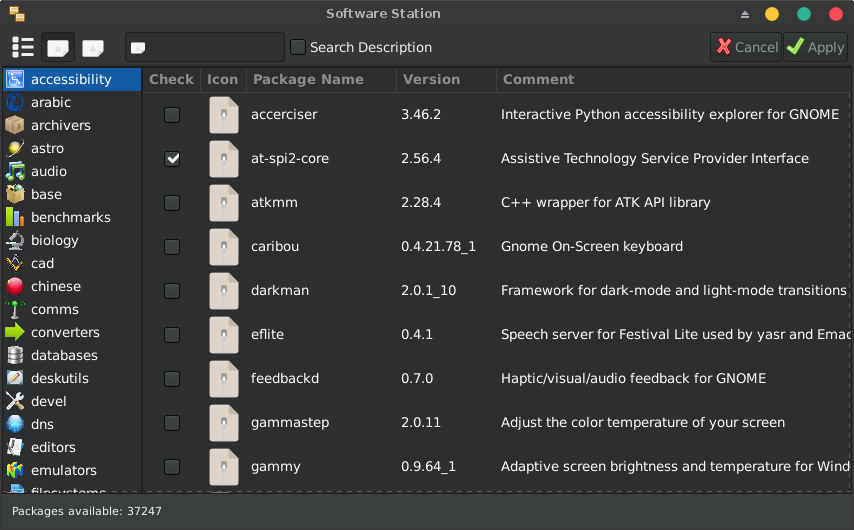Tick the atkmm package checkbox
This screenshot has width=854, height=530.
(172, 203)
